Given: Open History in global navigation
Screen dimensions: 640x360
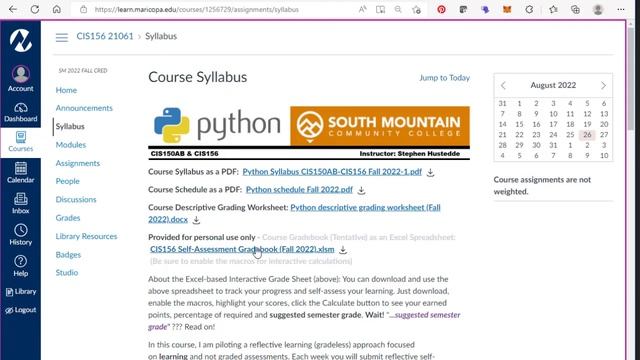Looking at the screenshot, I should click(x=21, y=235).
